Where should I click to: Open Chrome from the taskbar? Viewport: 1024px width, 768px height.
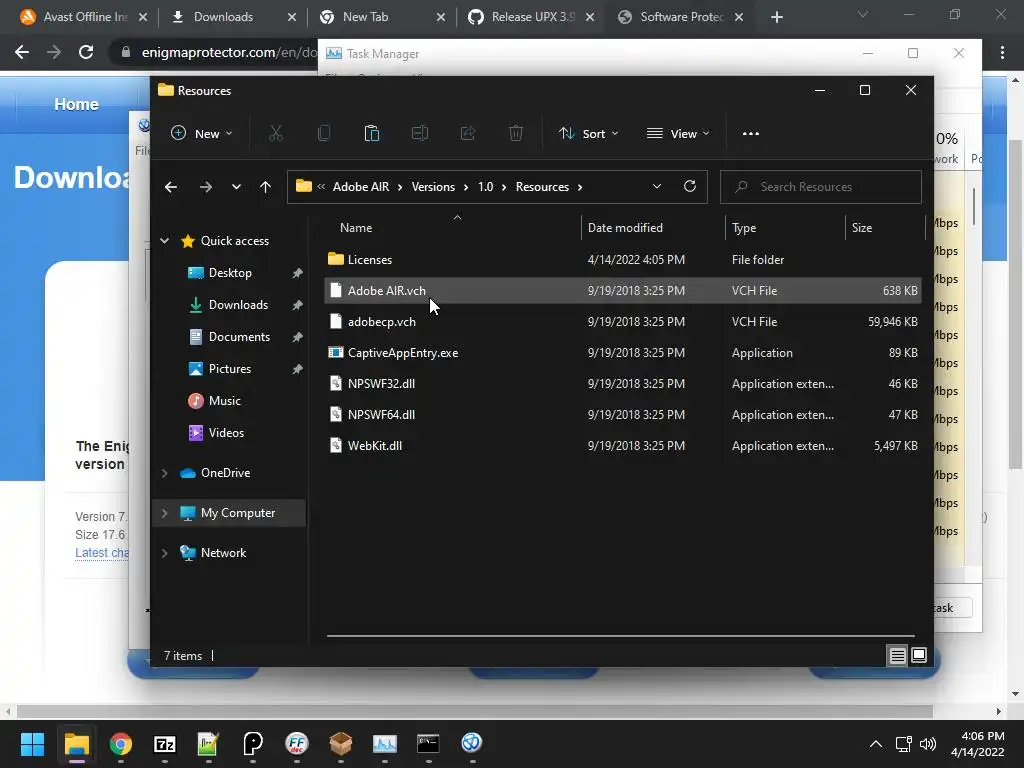(x=121, y=743)
